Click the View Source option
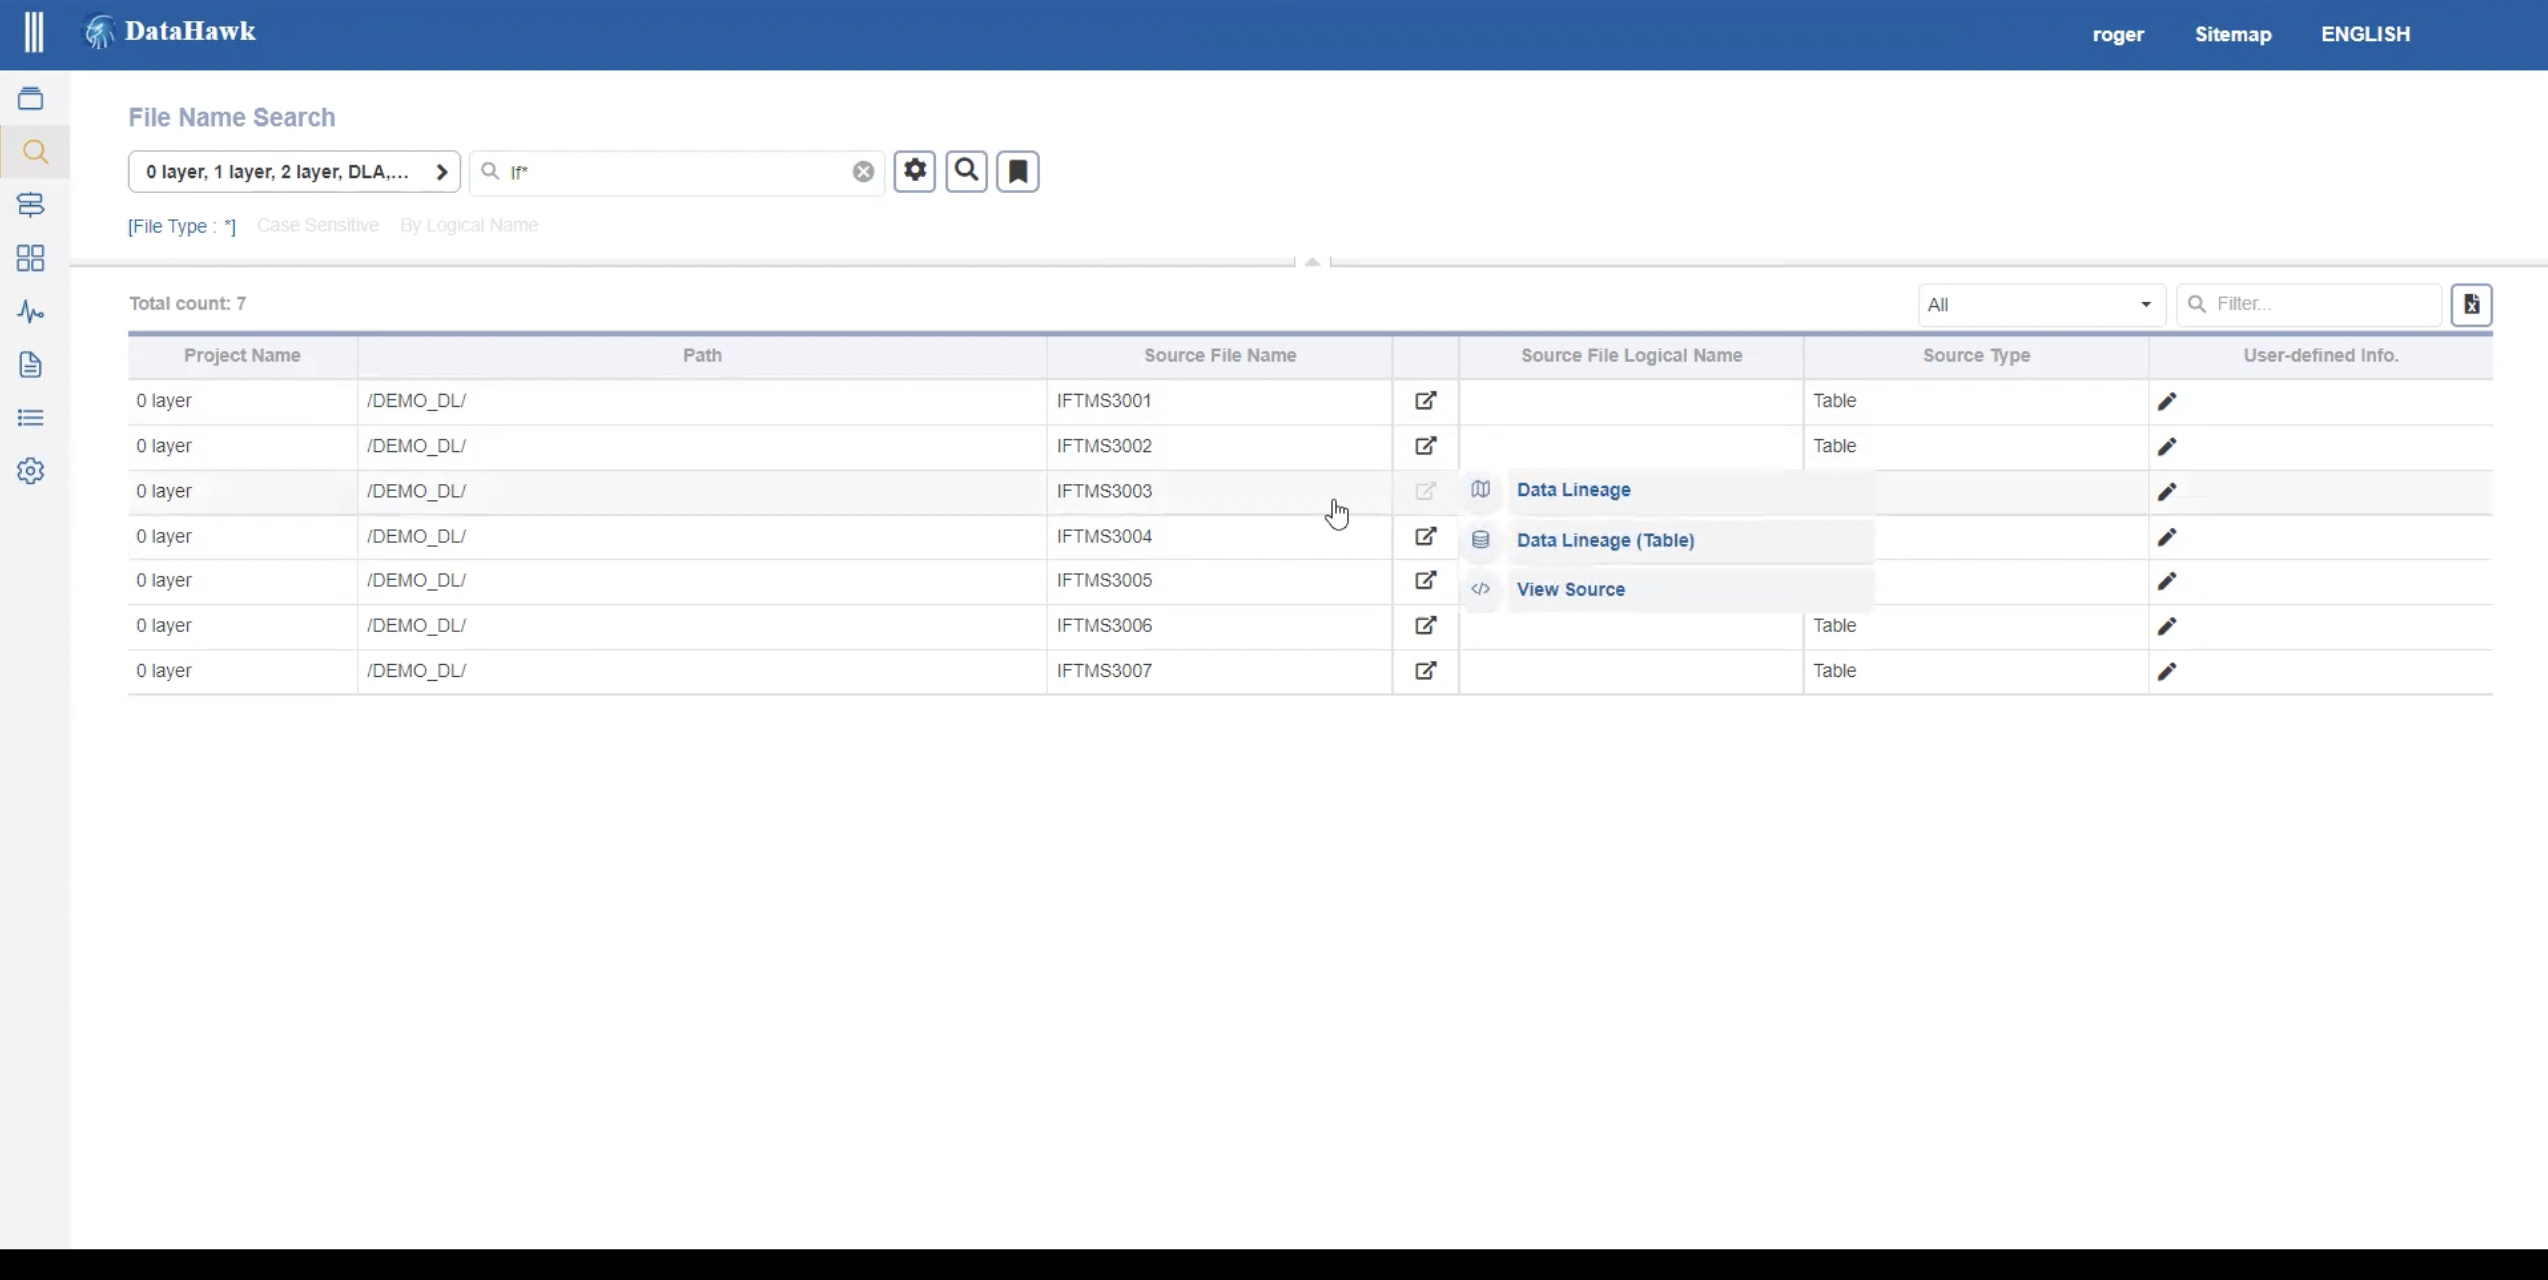The image size is (2548, 1280). (x=1570, y=589)
